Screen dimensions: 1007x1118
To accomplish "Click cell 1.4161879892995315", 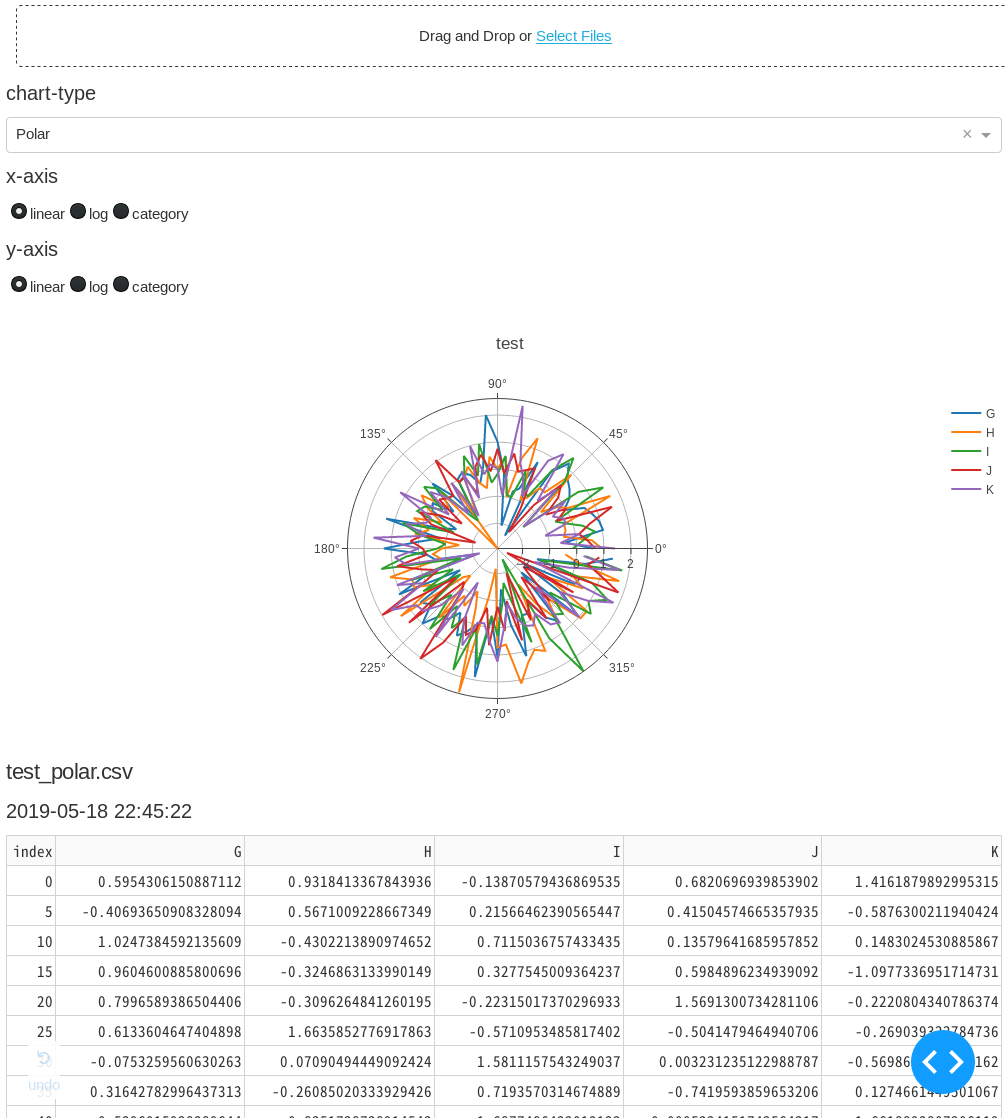I will tap(911, 881).
